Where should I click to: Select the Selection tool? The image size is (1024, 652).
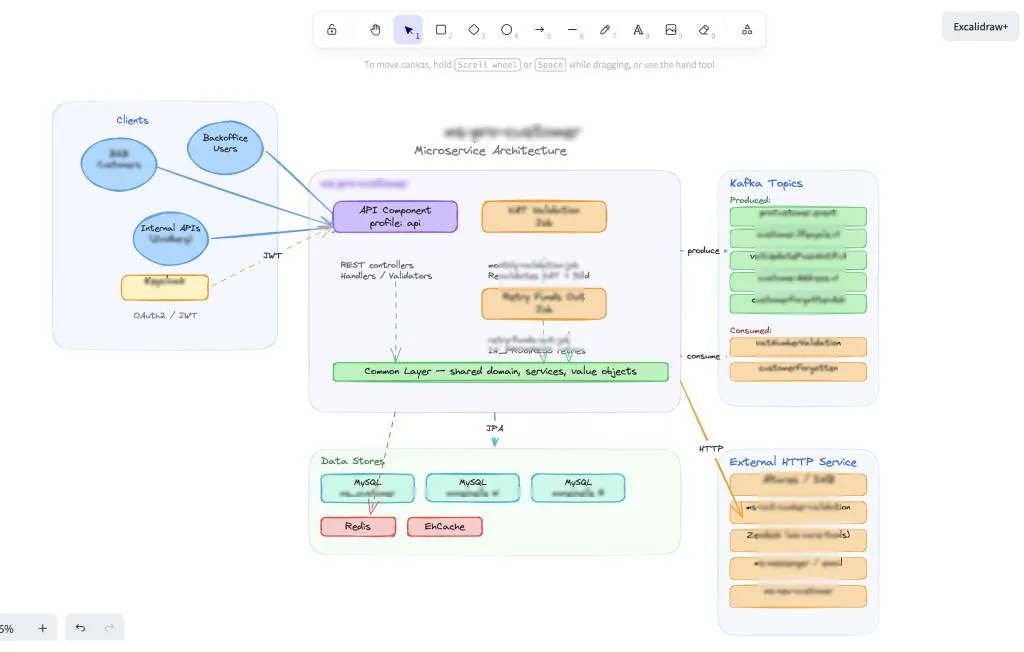point(408,29)
